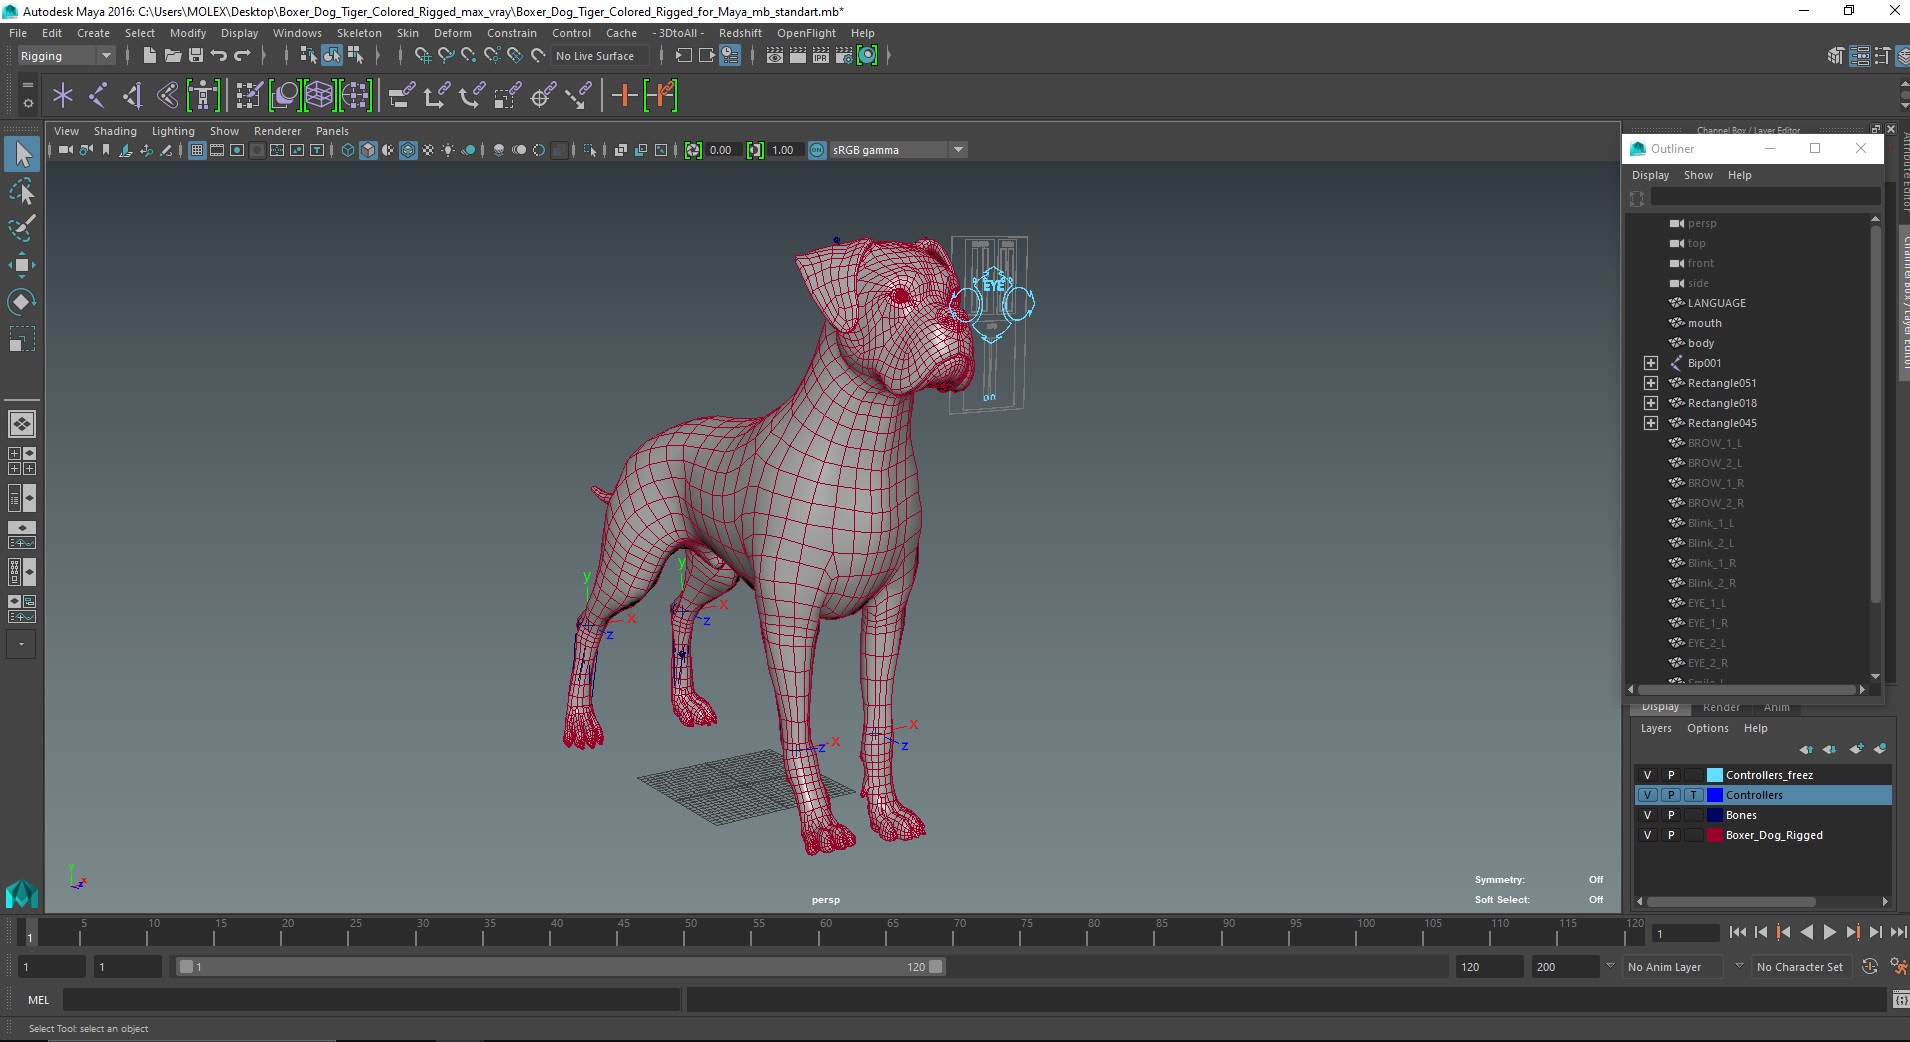The height and width of the screenshot is (1042, 1910).
Task: Open the sRGB gamma view transform dropdown
Action: pyautogui.click(x=898, y=150)
